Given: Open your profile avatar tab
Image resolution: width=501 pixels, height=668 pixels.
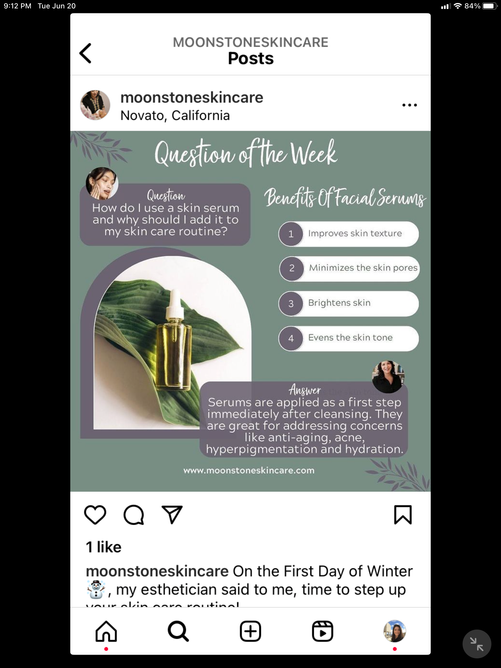Looking at the screenshot, I should click(x=394, y=631).
